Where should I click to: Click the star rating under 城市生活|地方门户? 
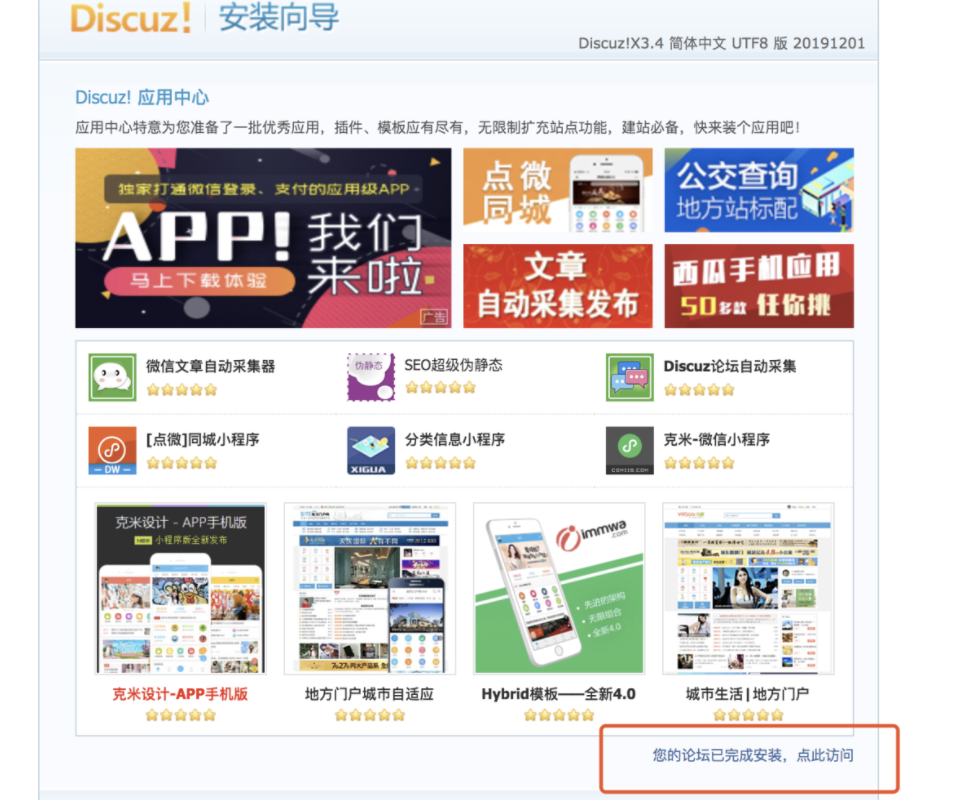coord(749,716)
